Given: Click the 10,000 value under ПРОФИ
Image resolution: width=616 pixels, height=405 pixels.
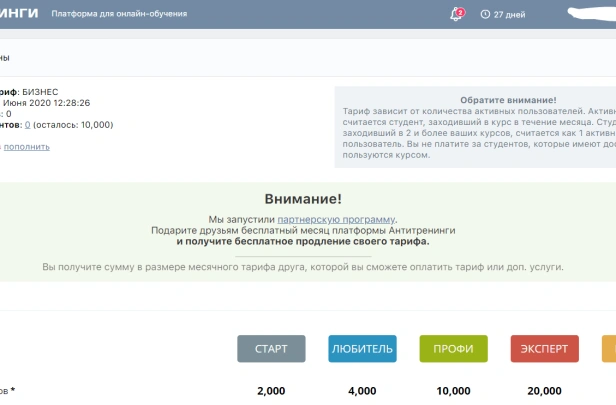Looking at the screenshot, I should 453,391.
